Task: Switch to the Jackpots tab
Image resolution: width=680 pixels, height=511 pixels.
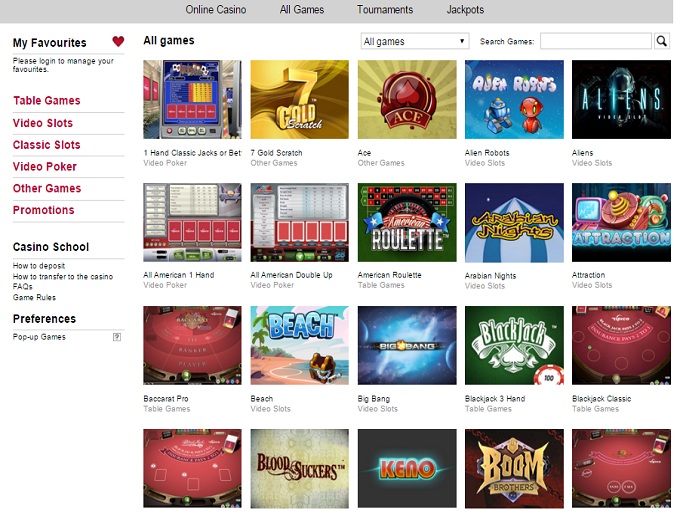Action: 465,10
